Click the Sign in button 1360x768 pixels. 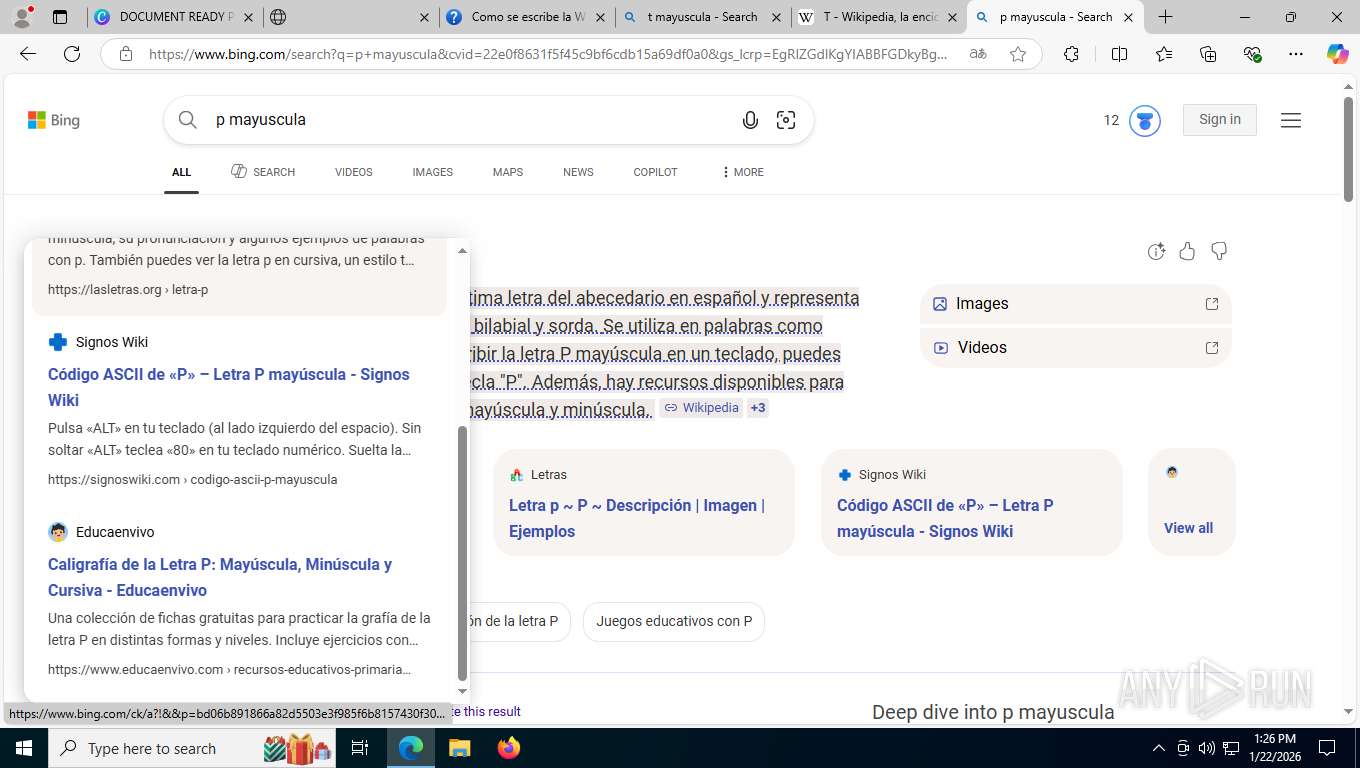pyautogui.click(x=1220, y=120)
